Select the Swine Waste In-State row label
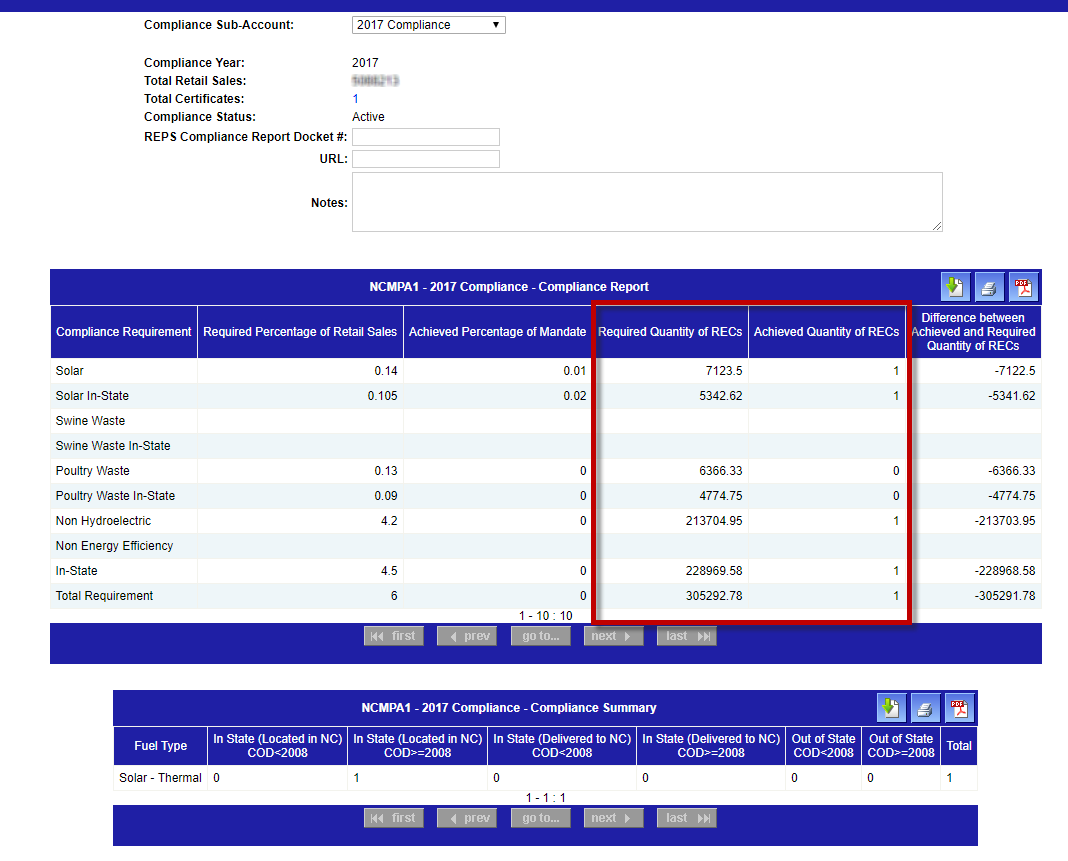This screenshot has height=861, width=1068. [x=113, y=445]
